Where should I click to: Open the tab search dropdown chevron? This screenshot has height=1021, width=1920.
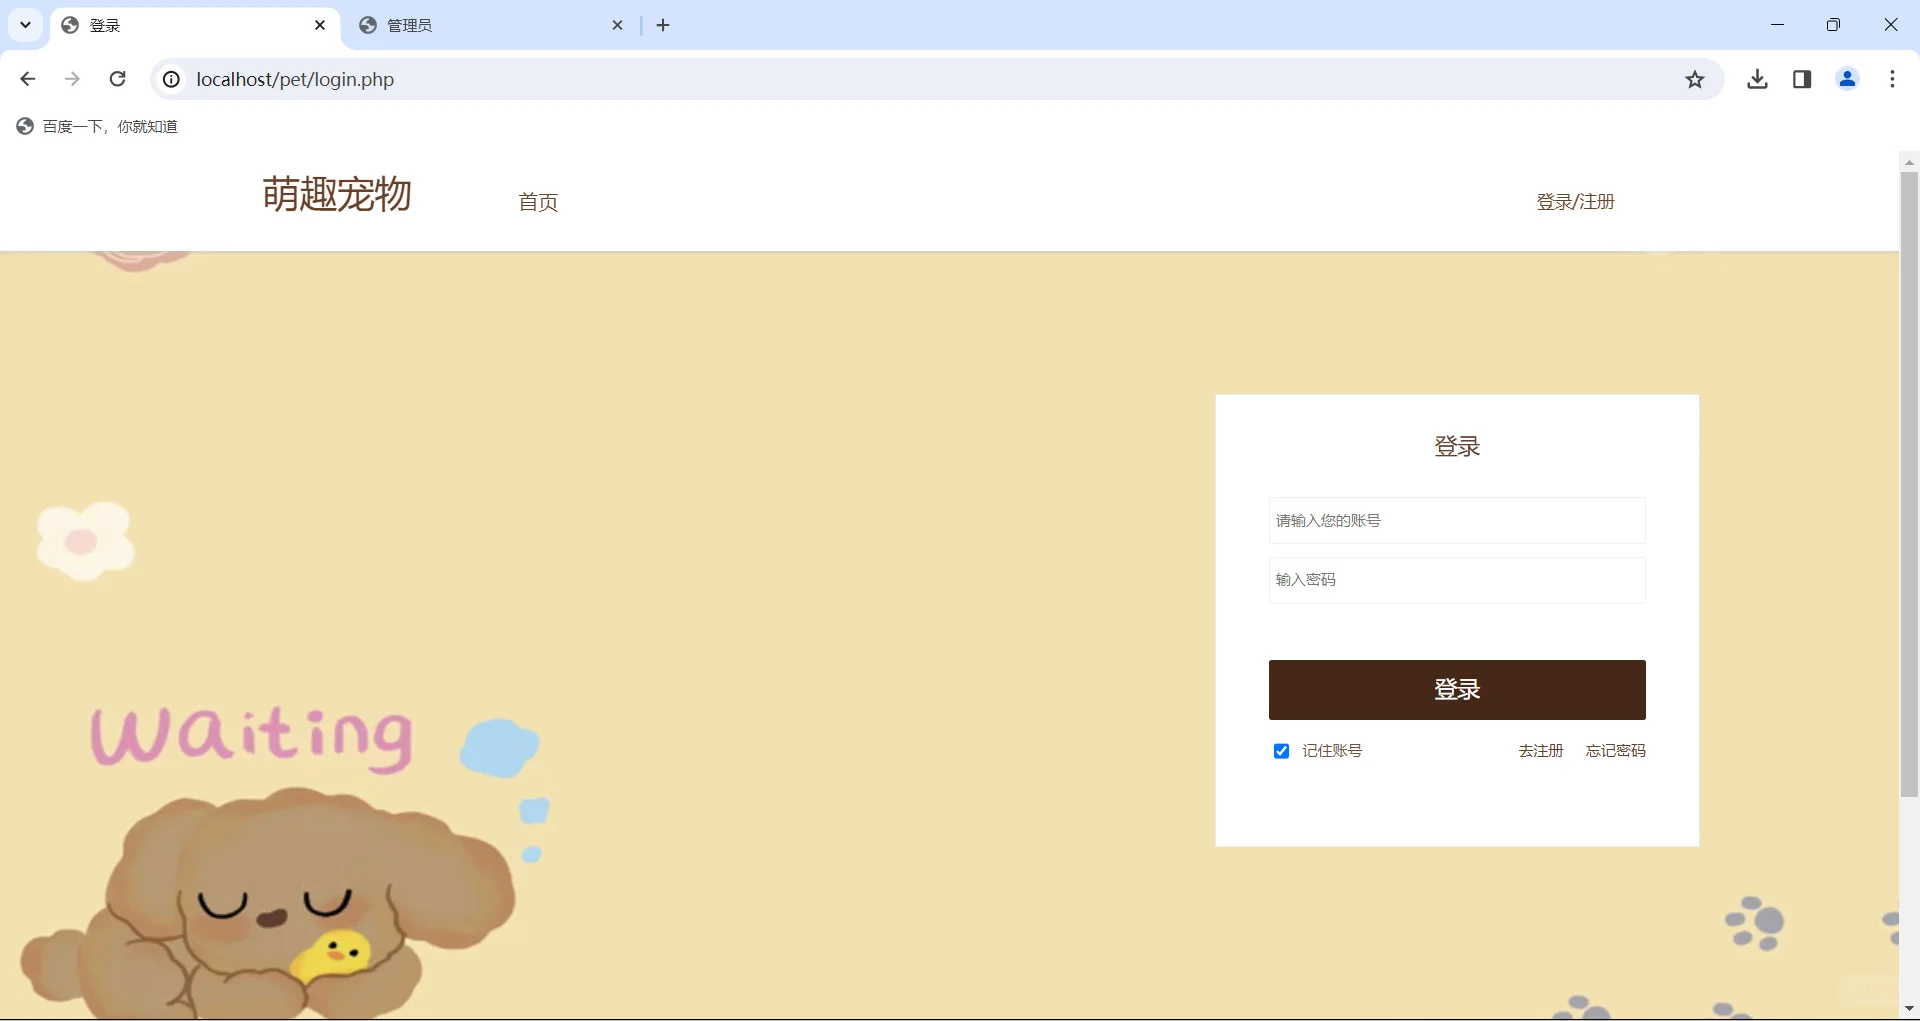pyautogui.click(x=25, y=24)
